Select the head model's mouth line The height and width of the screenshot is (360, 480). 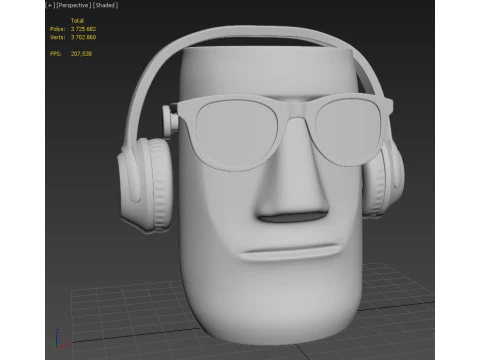pyautogui.click(x=290, y=252)
